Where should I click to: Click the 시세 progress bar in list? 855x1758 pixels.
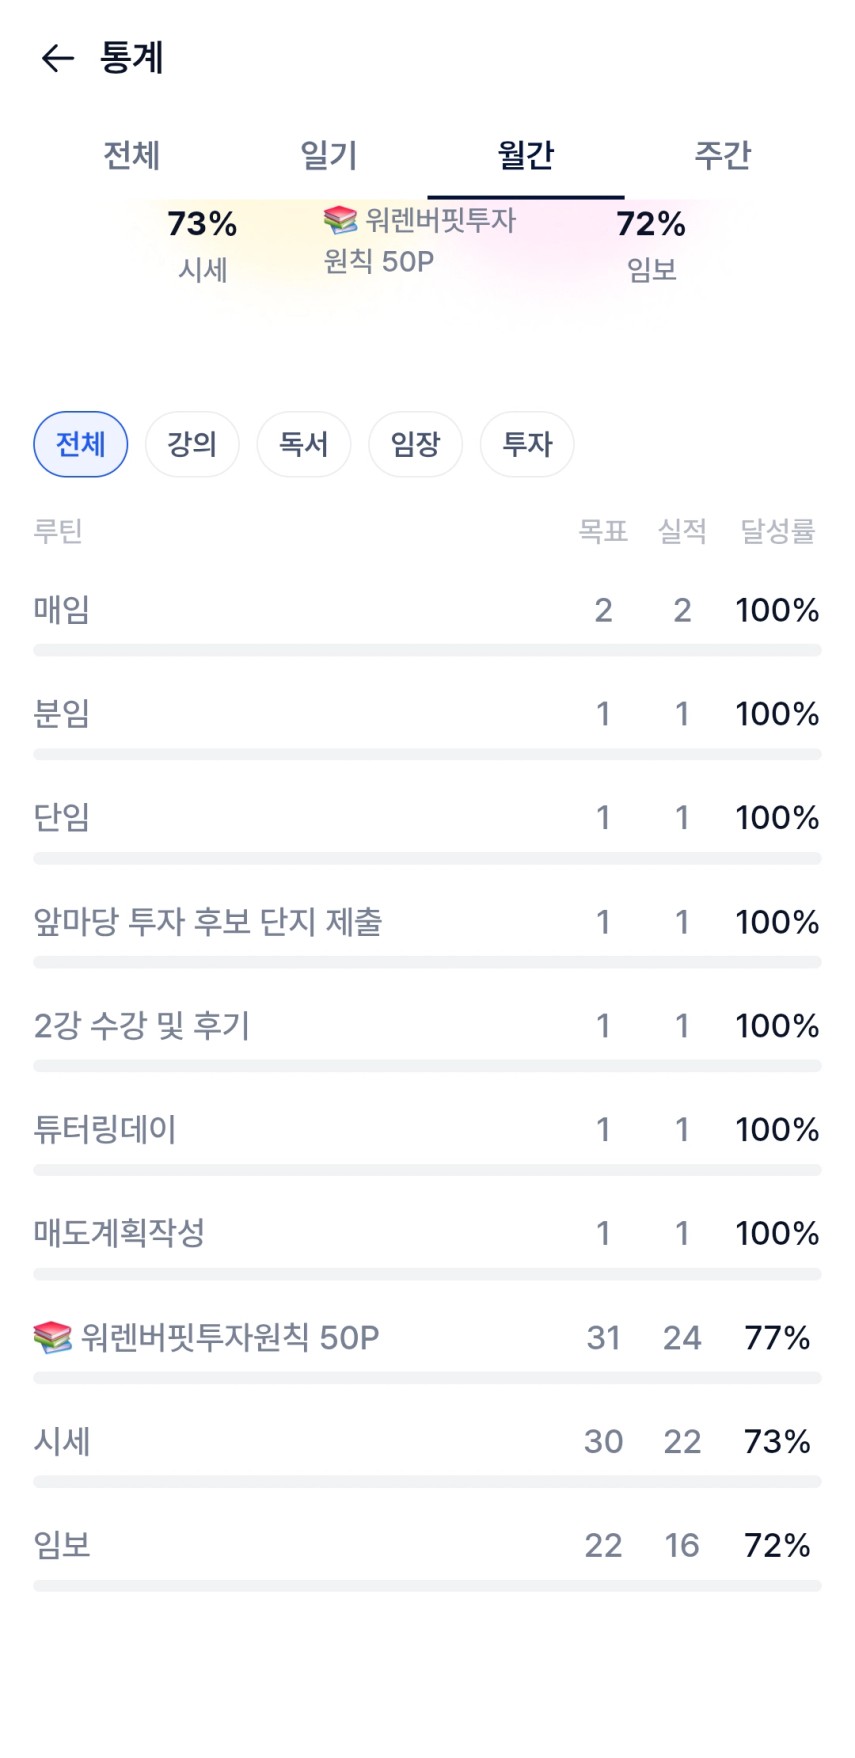pos(427,1482)
